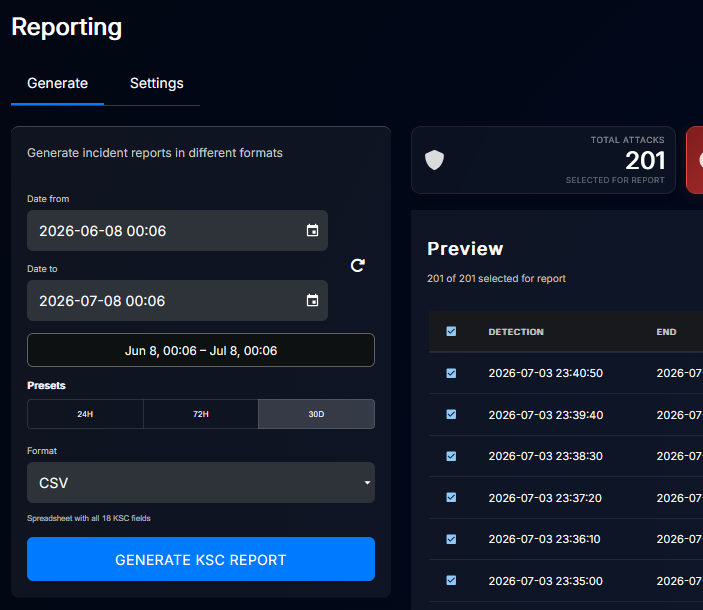703x610 pixels.
Task: Click detection time 2026-07-03 23:35:00
Action: [x=546, y=581]
